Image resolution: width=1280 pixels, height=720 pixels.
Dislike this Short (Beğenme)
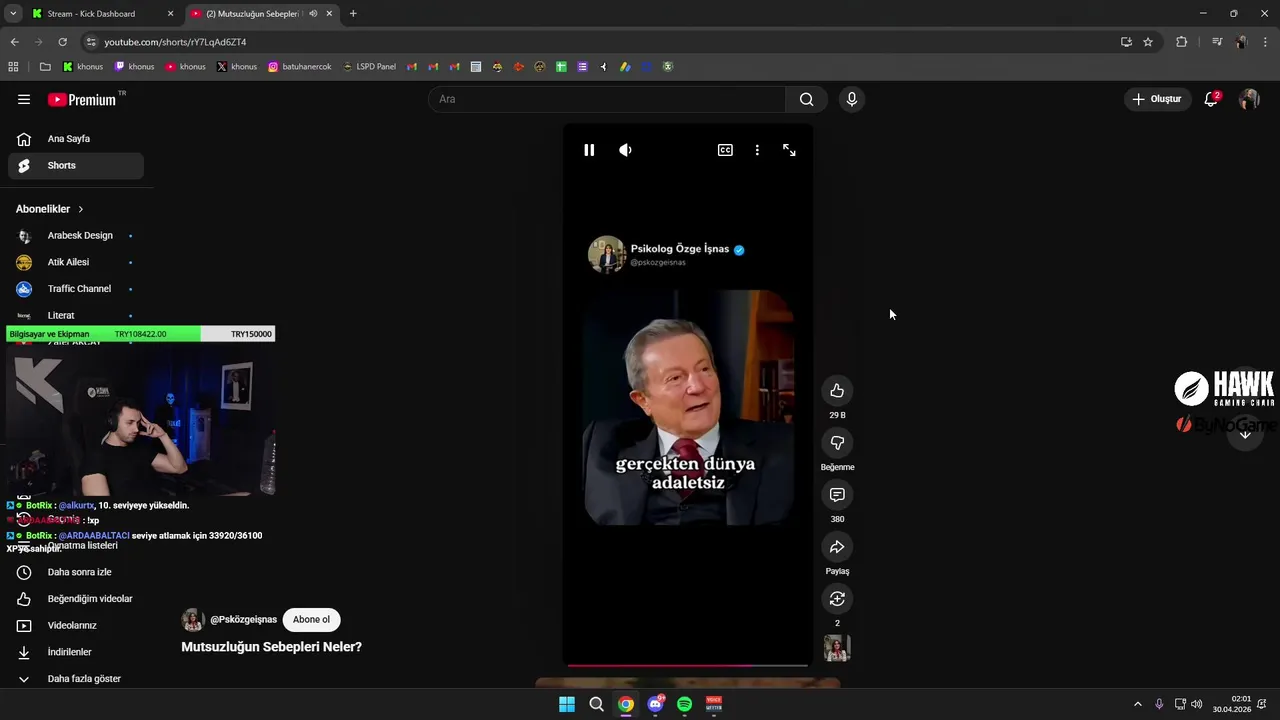[x=837, y=443]
